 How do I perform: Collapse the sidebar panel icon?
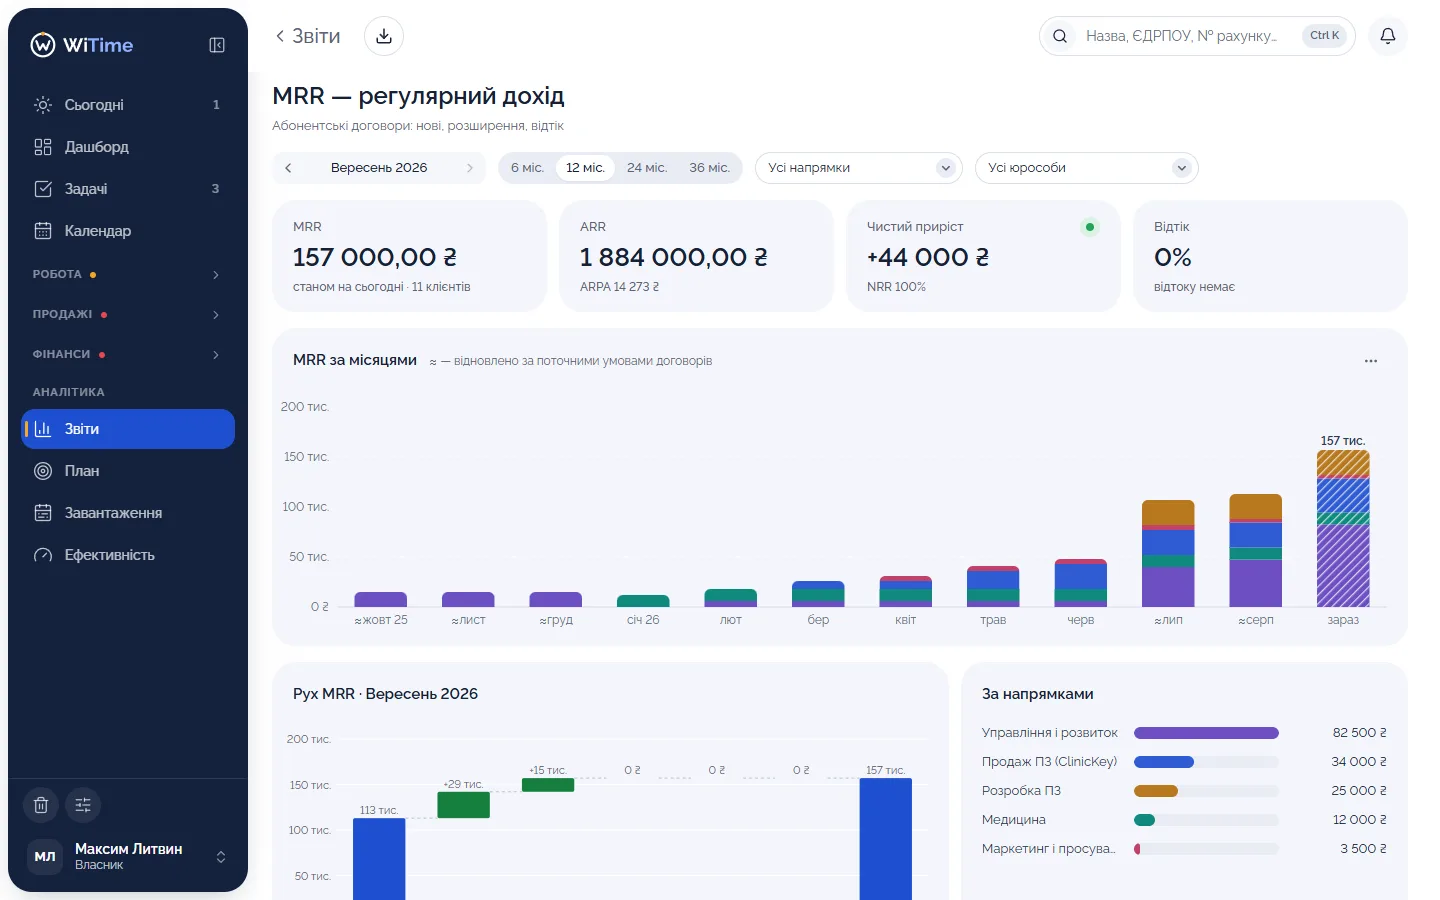[217, 45]
